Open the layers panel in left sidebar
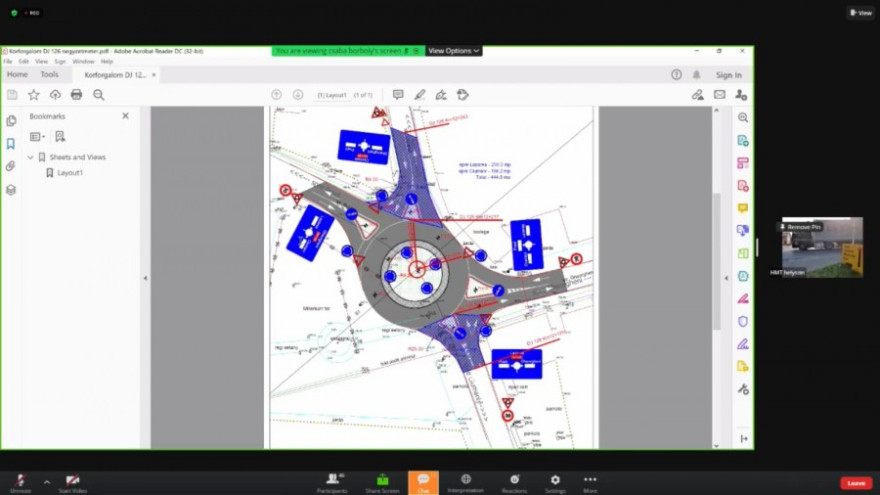The height and width of the screenshot is (495, 880). 11,189
